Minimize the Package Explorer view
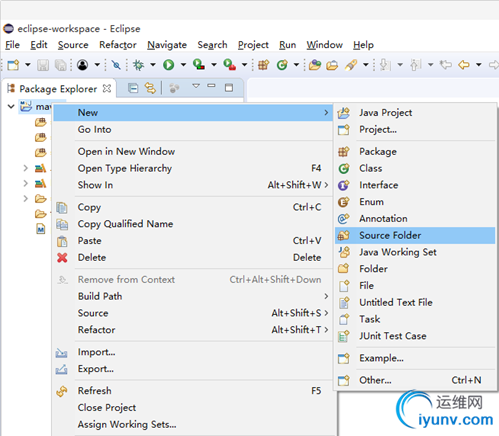The width and height of the screenshot is (499, 436). 211,86
